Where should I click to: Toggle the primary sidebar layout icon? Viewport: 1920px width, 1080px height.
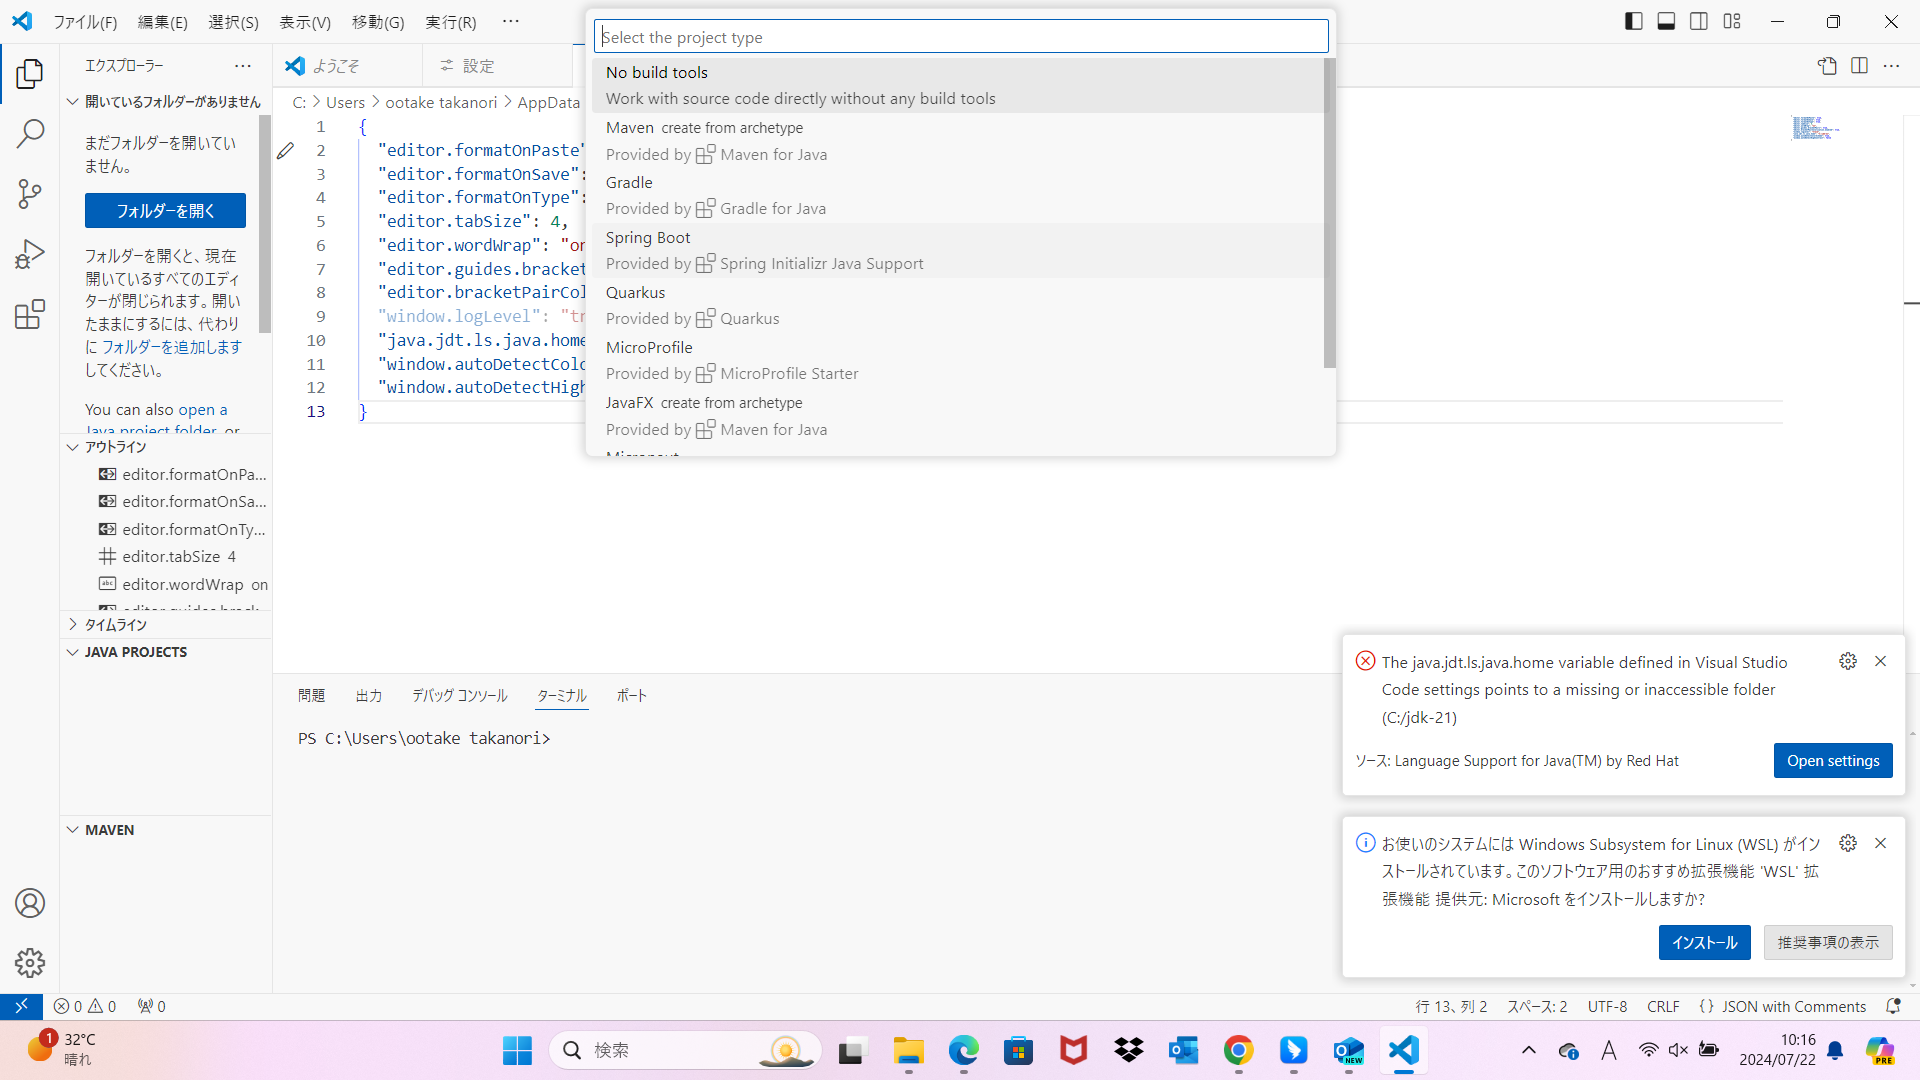pyautogui.click(x=1633, y=21)
